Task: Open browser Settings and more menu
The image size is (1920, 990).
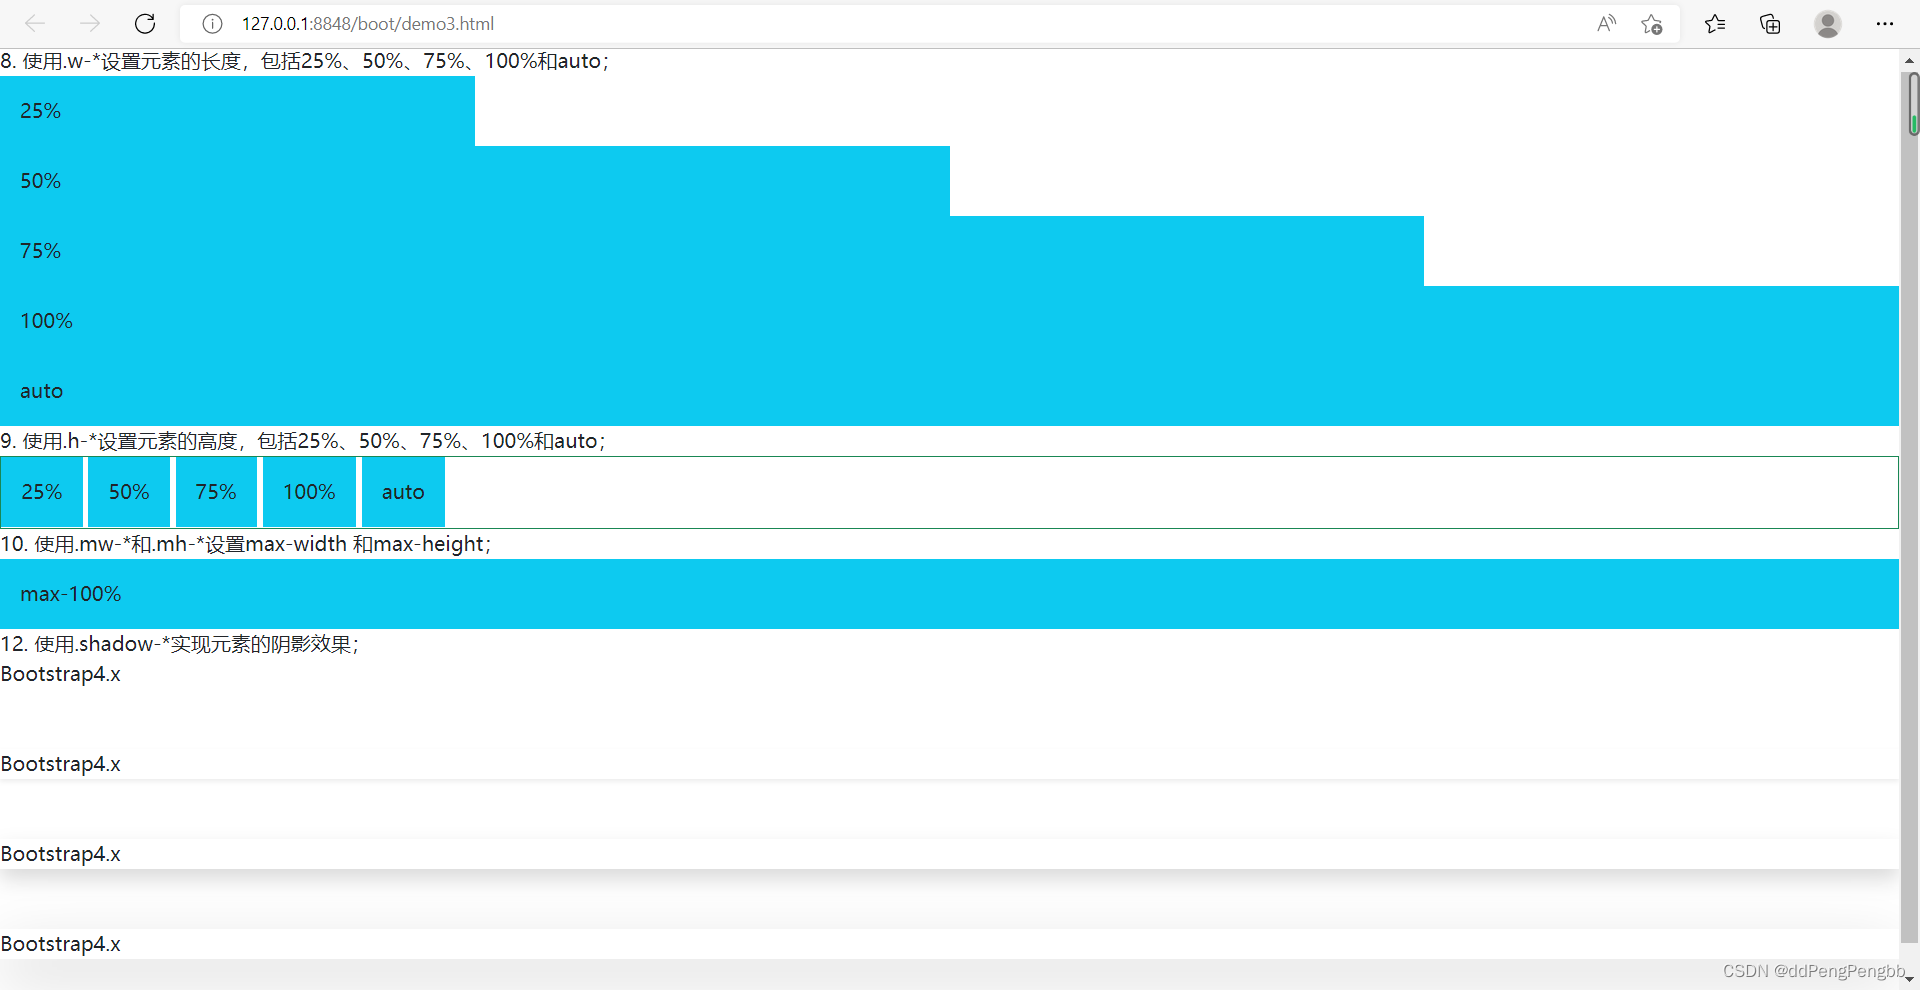Action: coord(1885,23)
